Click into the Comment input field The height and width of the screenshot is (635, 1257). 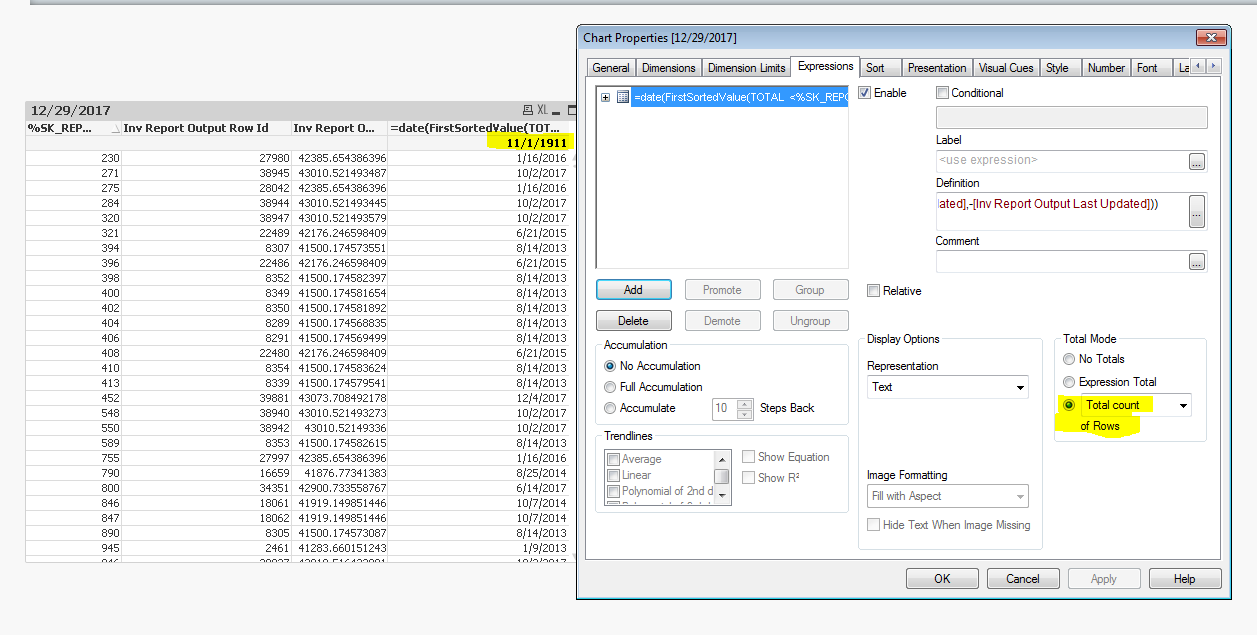(1061, 262)
